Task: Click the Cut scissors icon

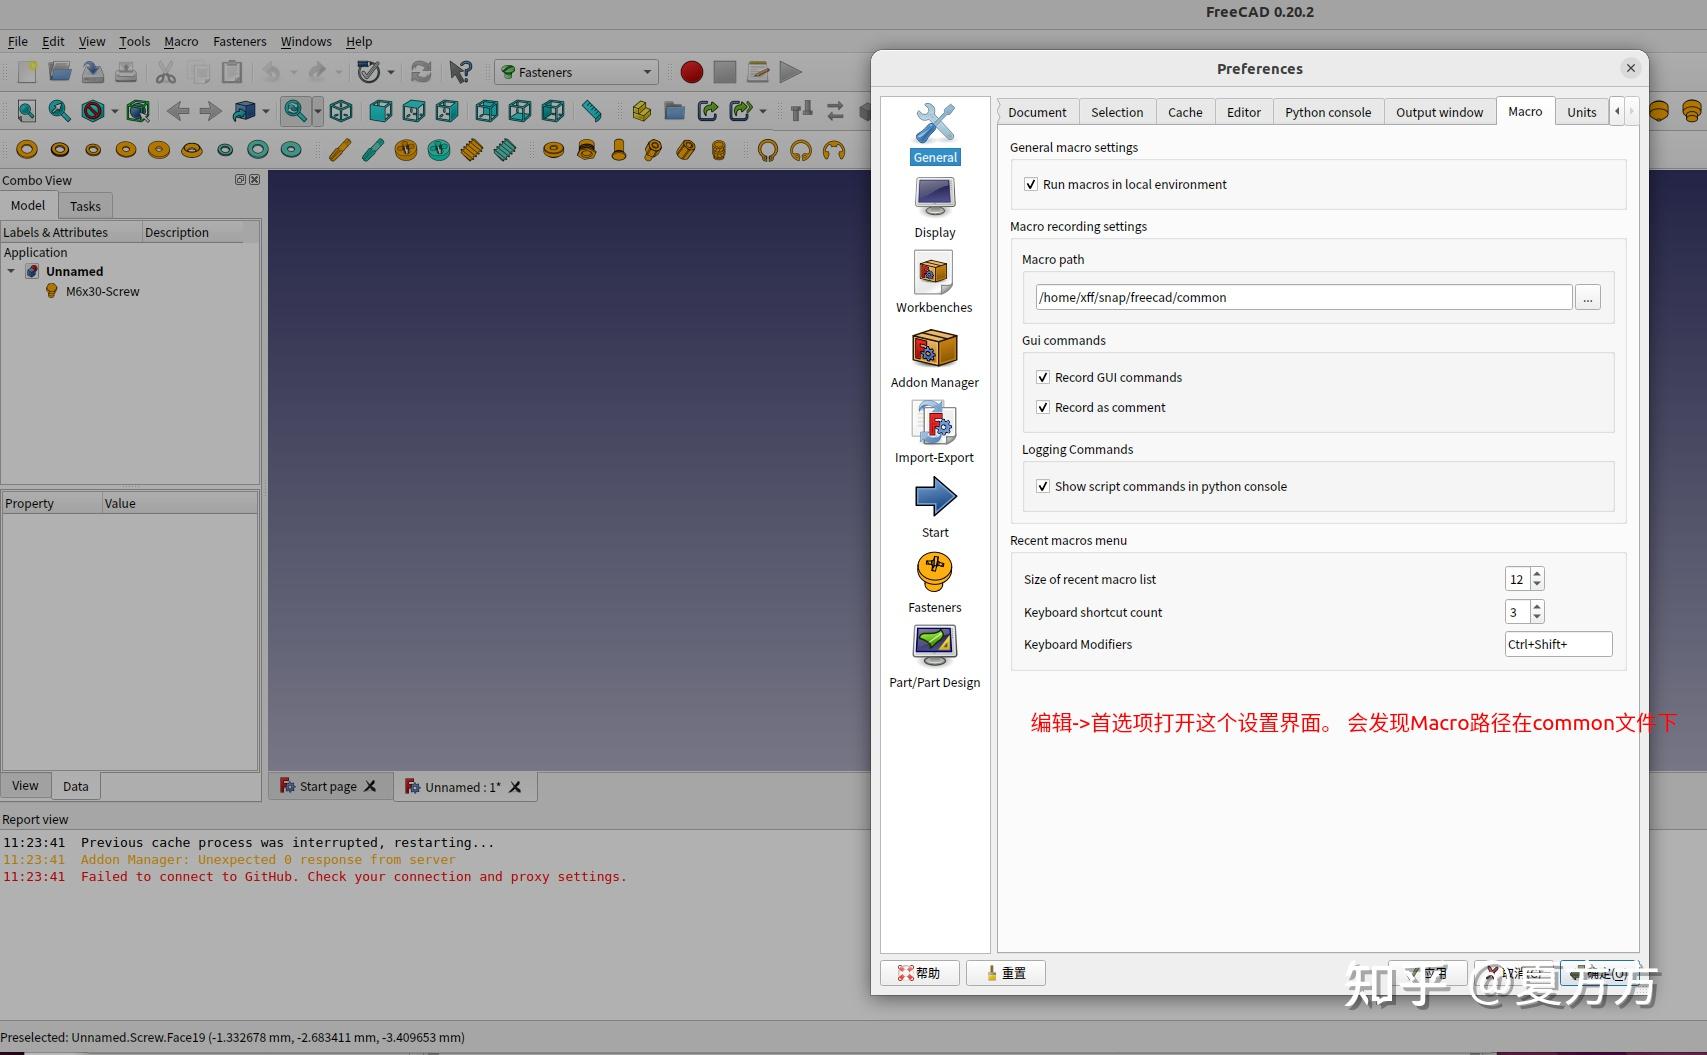Action: [x=166, y=72]
